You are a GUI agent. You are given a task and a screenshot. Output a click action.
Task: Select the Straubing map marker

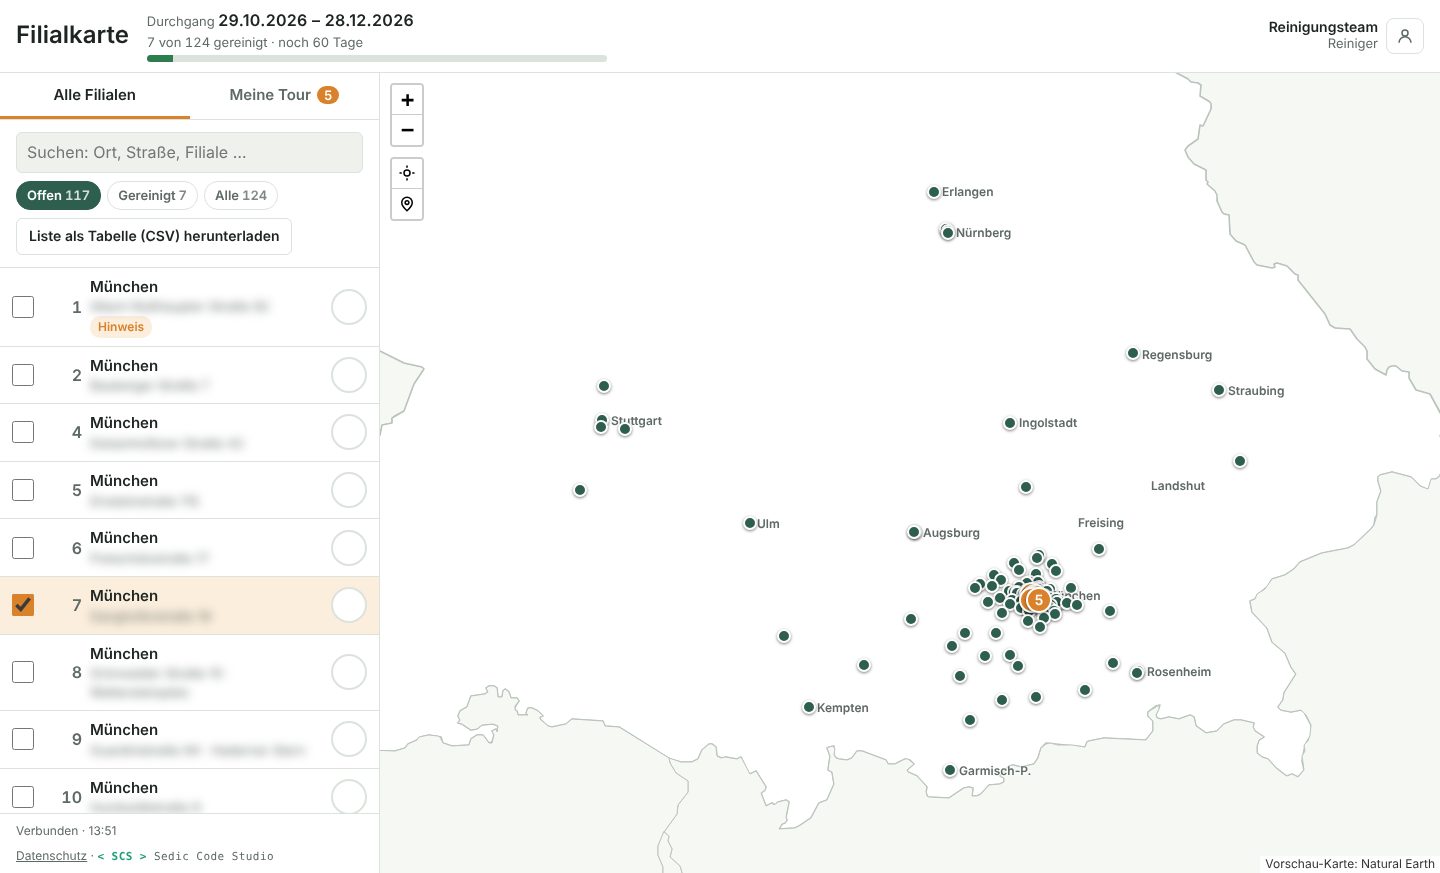1219,391
